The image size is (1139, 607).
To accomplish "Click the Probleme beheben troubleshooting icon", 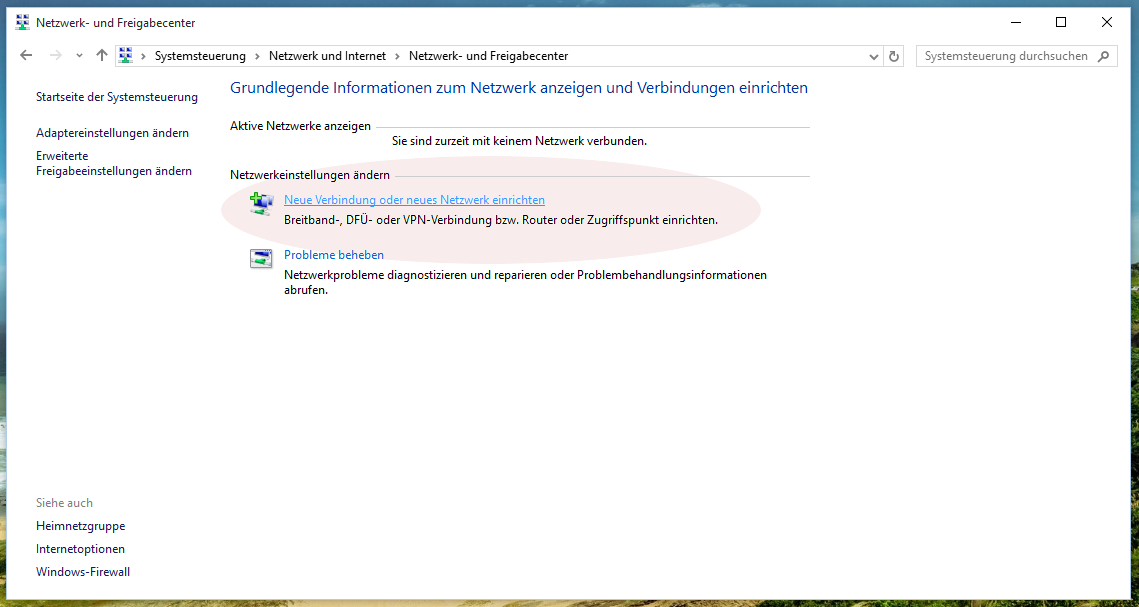I will pyautogui.click(x=260, y=259).
